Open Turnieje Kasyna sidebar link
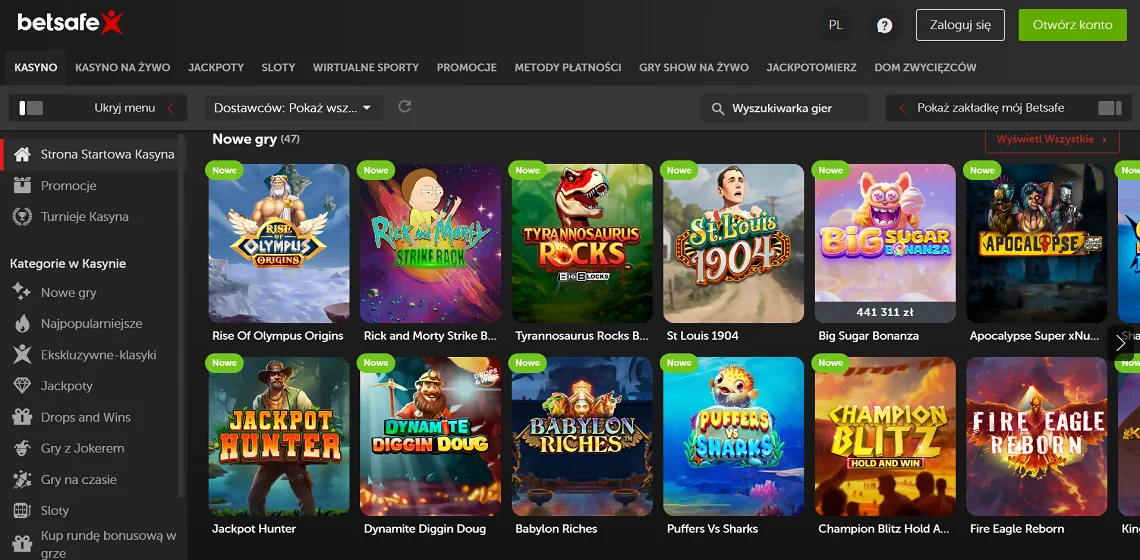 tap(84, 217)
